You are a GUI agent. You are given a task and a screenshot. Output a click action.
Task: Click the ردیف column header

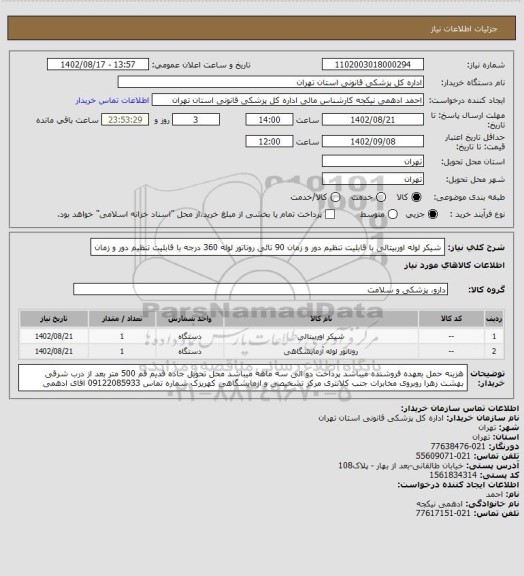[x=494, y=319]
